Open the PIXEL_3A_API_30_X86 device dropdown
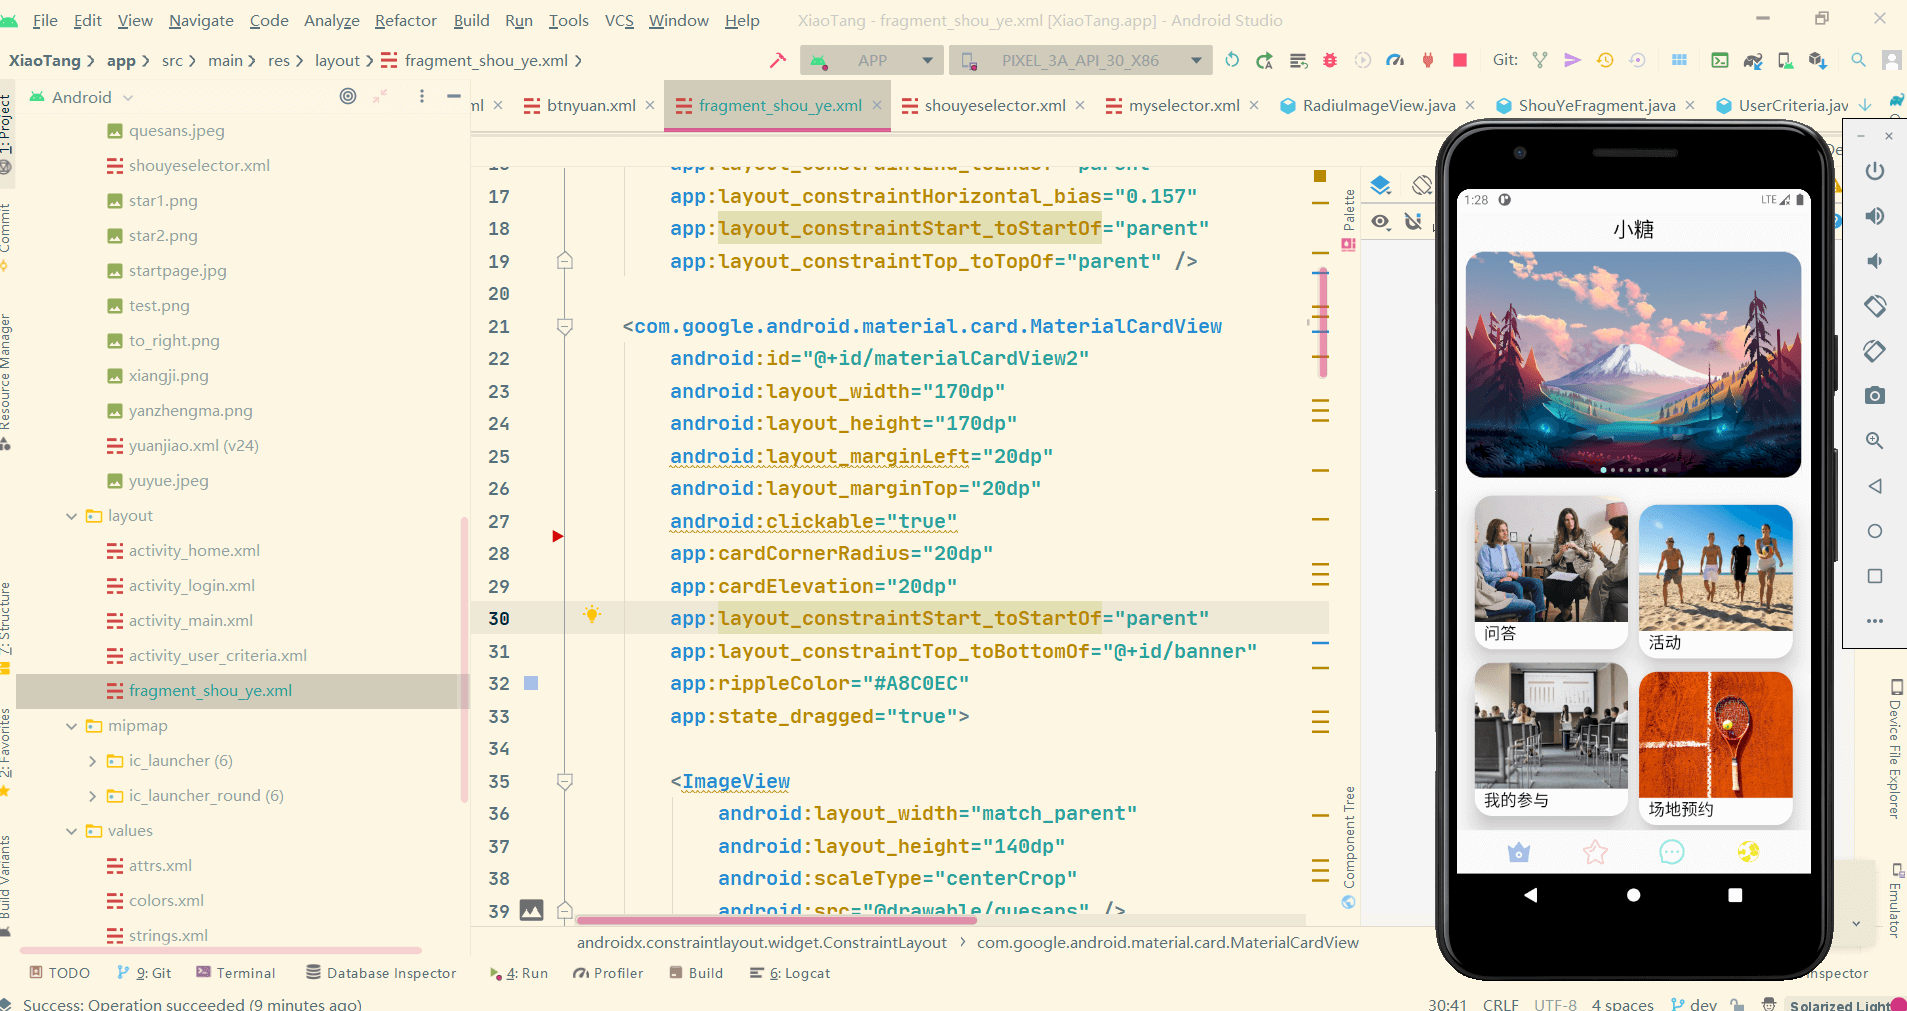1907x1011 pixels. (x=1081, y=60)
